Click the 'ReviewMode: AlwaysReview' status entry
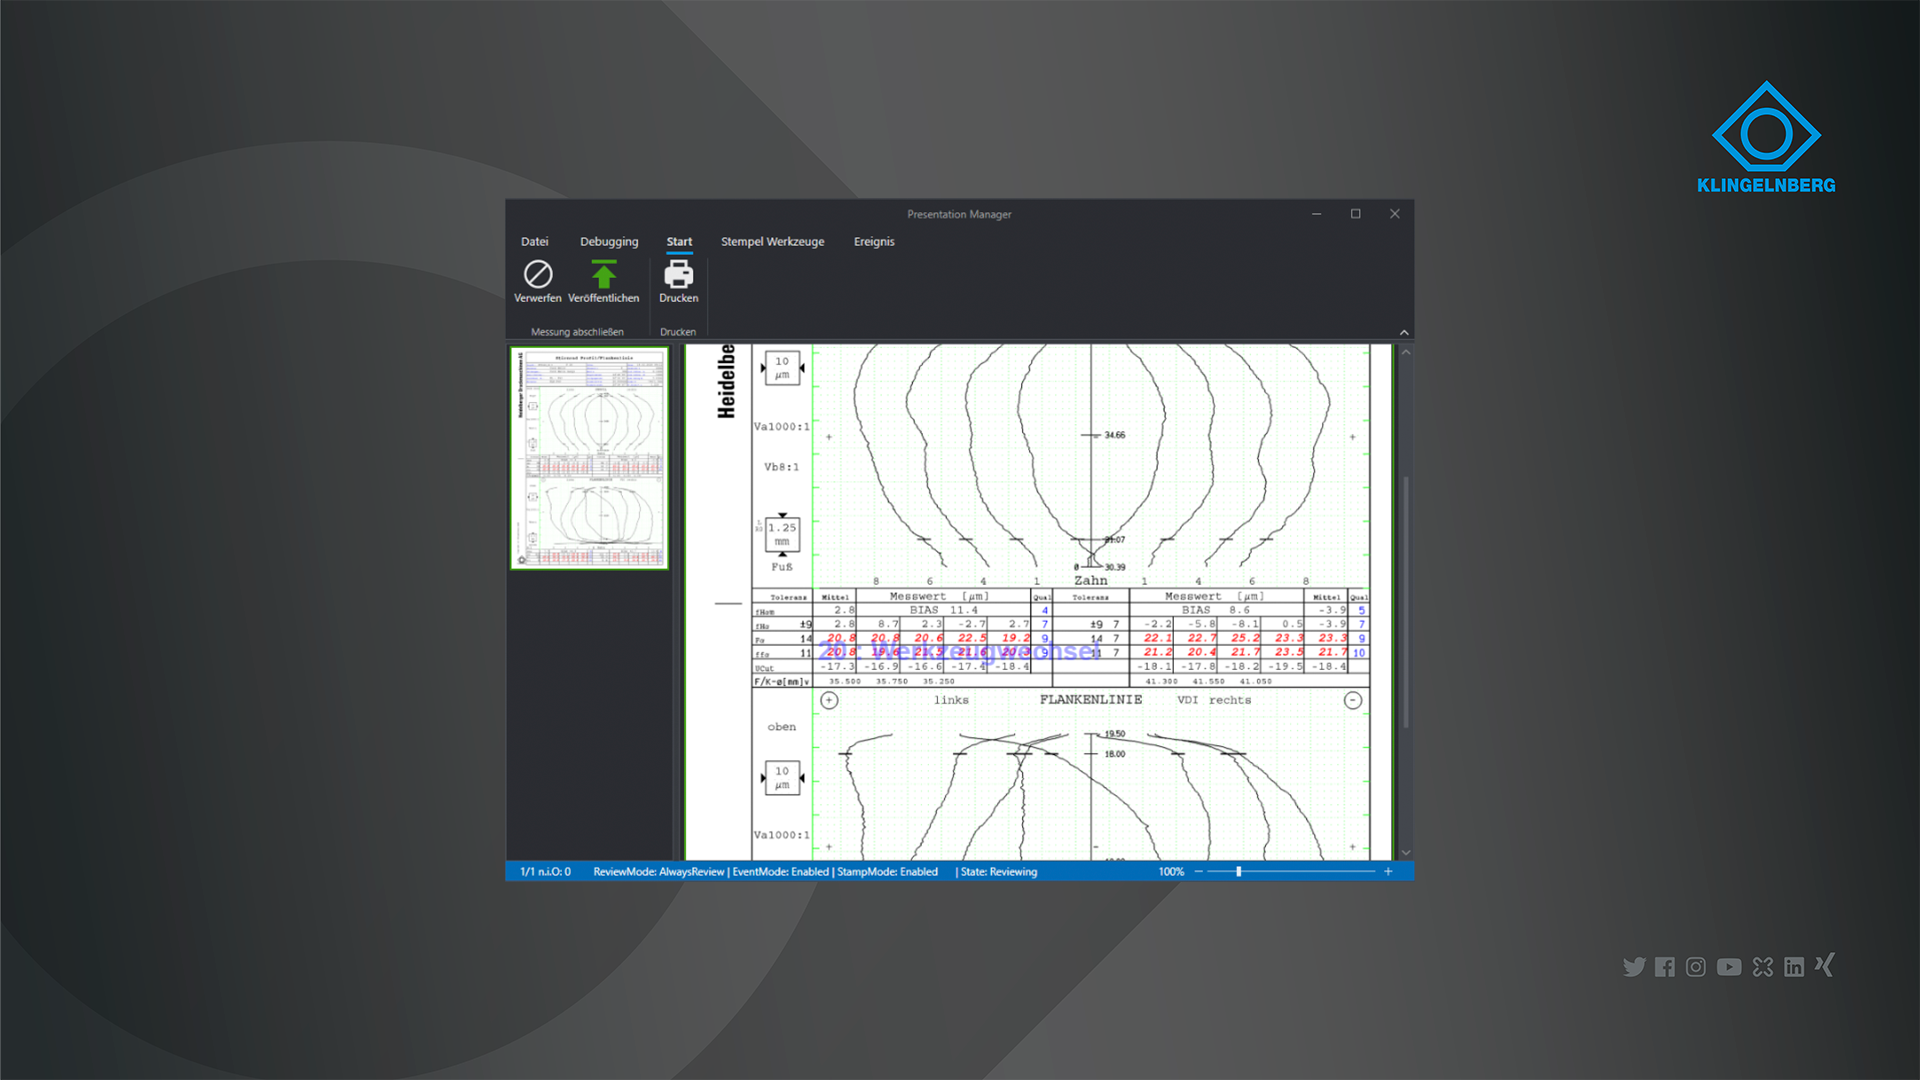 (x=658, y=872)
